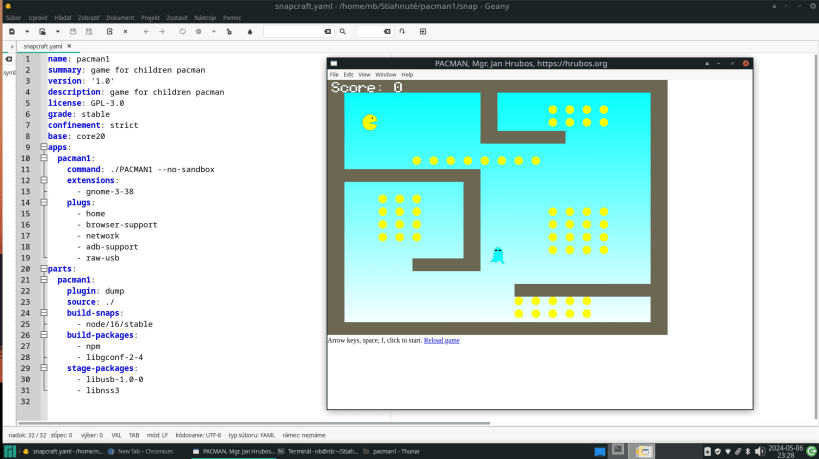Switch to pacman1 - Thunar taskbar entry
Image resolution: width=819 pixels, height=459 pixels.
click(392, 451)
